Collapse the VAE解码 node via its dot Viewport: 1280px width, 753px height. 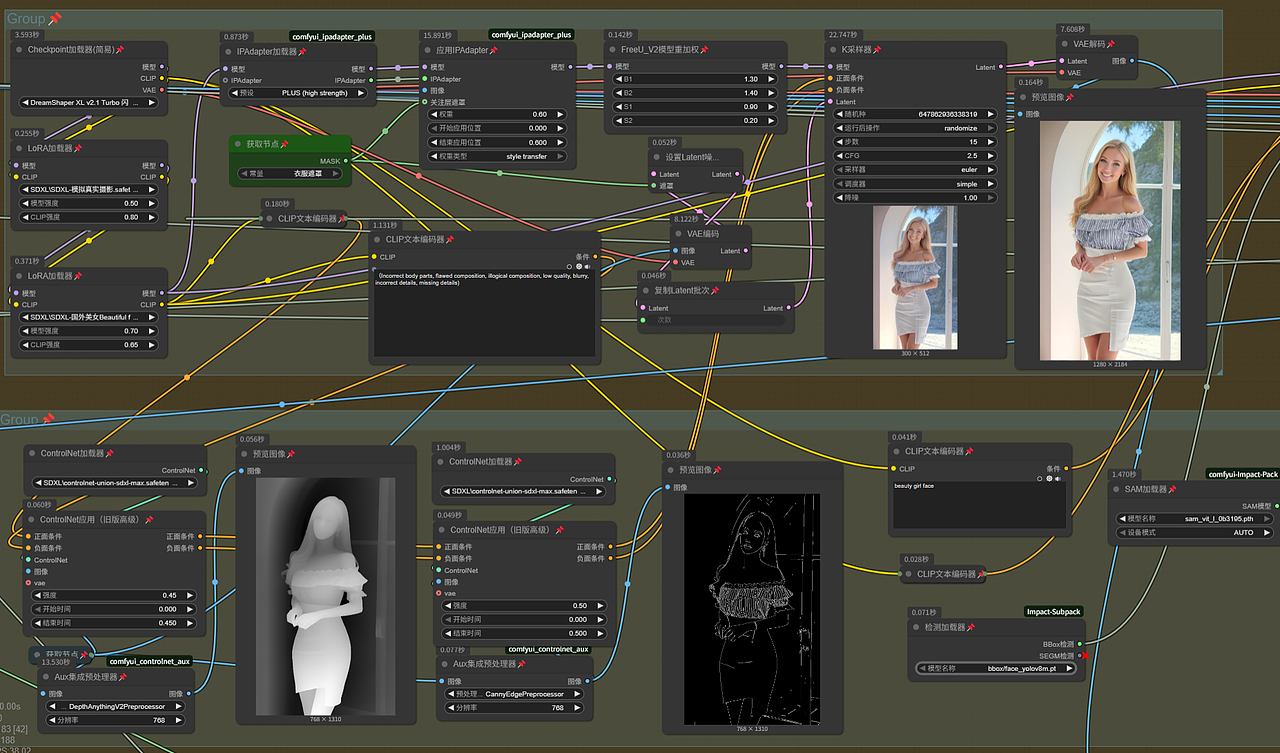point(1063,44)
